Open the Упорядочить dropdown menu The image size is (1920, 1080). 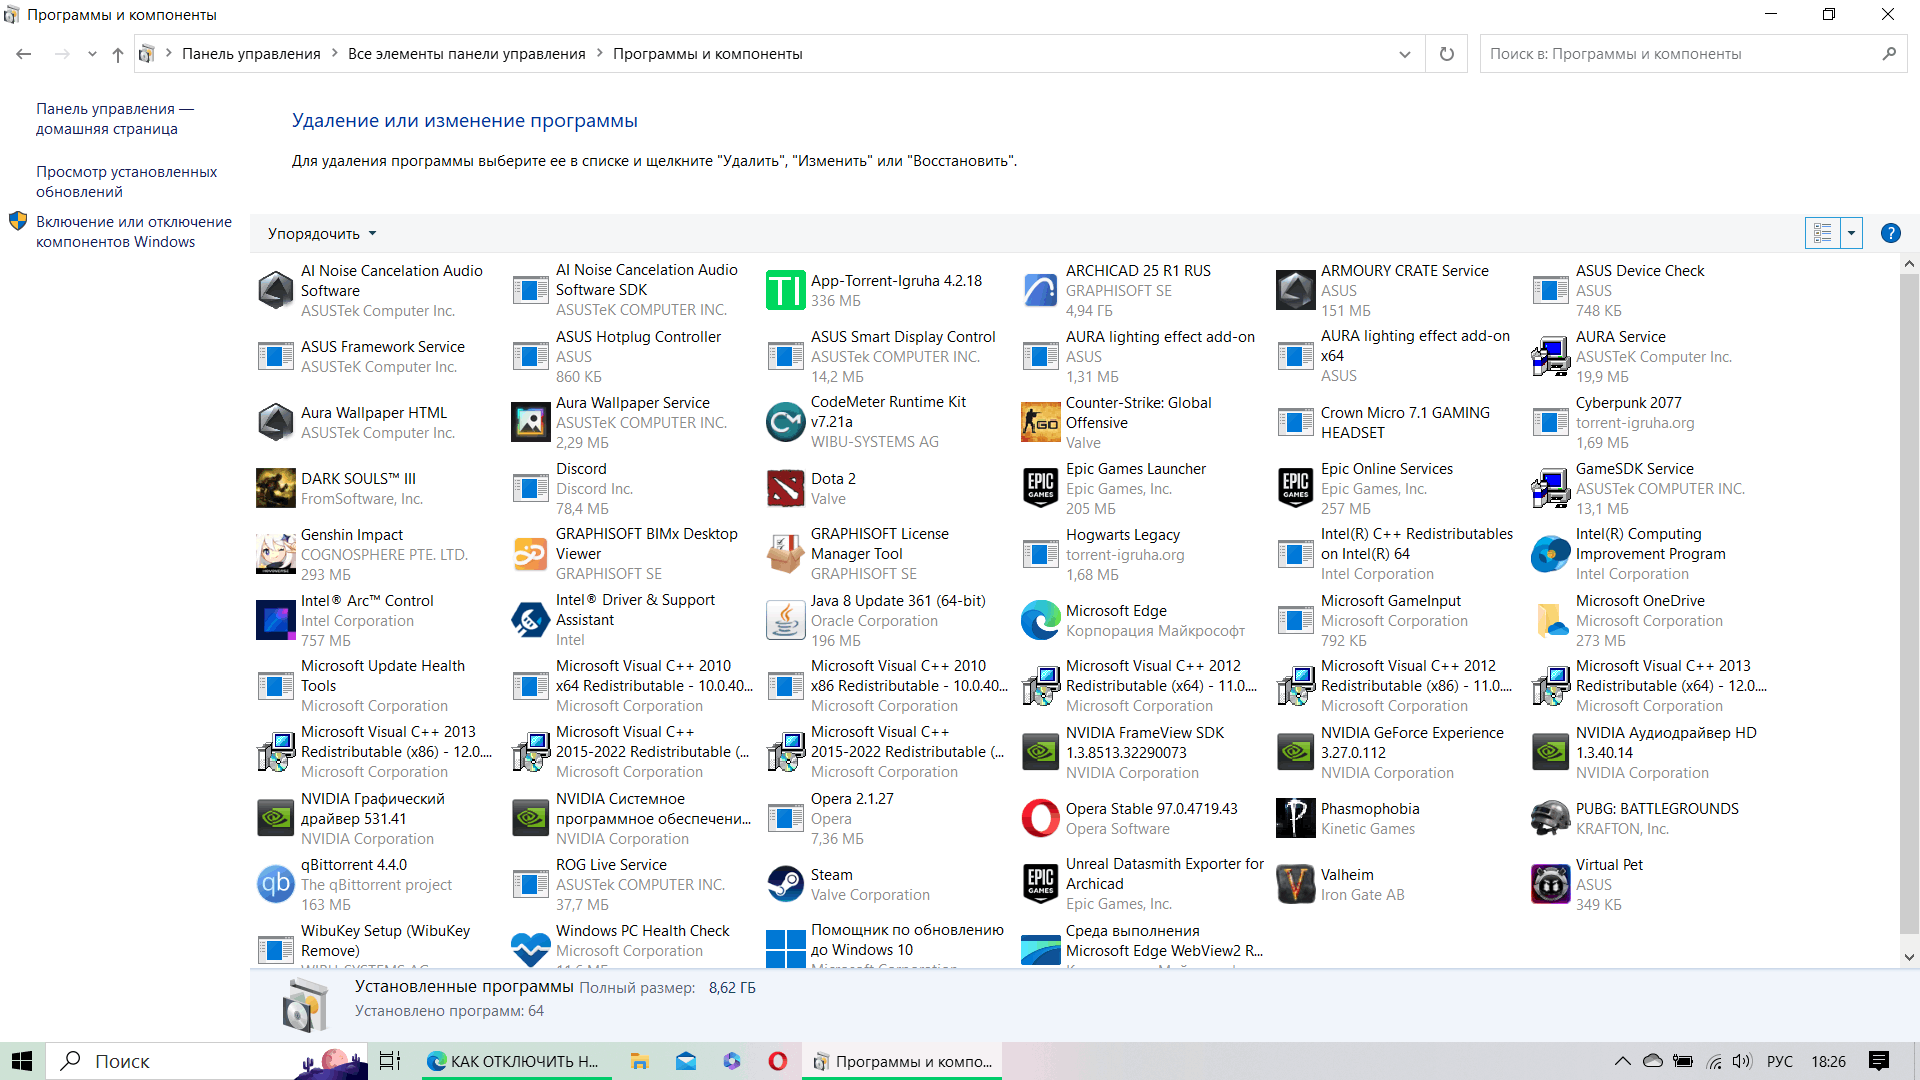(x=322, y=234)
